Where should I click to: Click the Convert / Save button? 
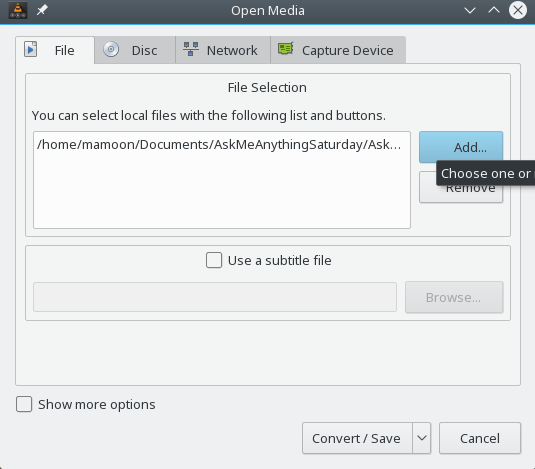[357, 438]
